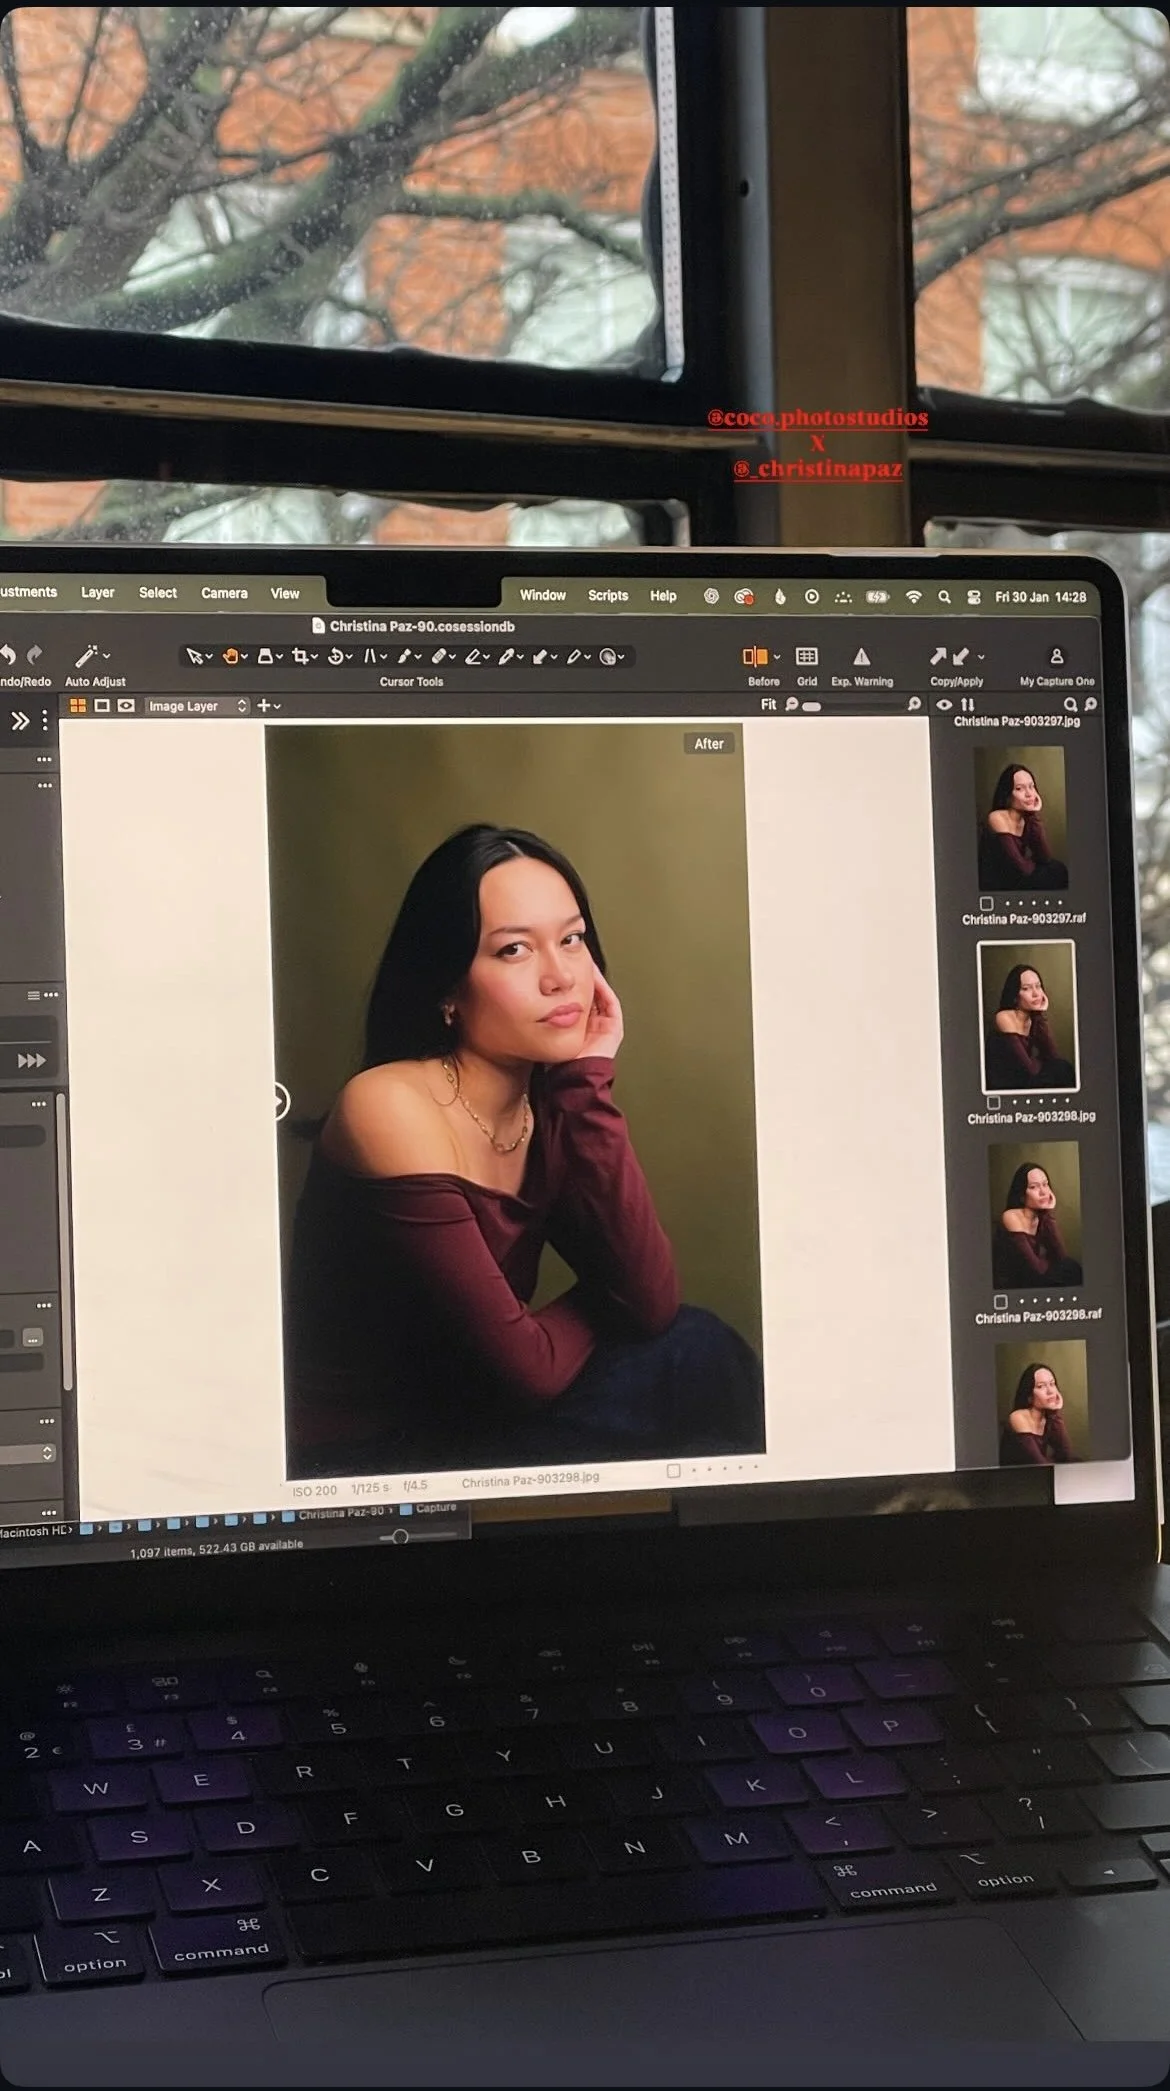Click the Fit zoom label
1170x2091 pixels.
[x=768, y=705]
